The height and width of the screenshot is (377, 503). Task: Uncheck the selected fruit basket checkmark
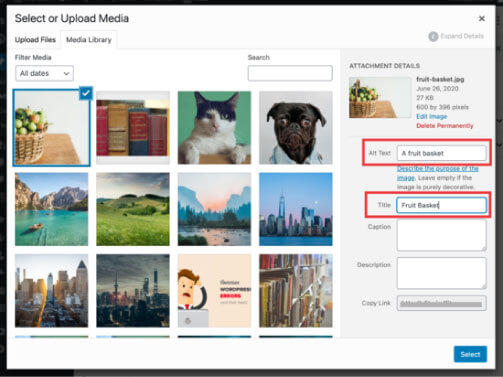coord(86,93)
